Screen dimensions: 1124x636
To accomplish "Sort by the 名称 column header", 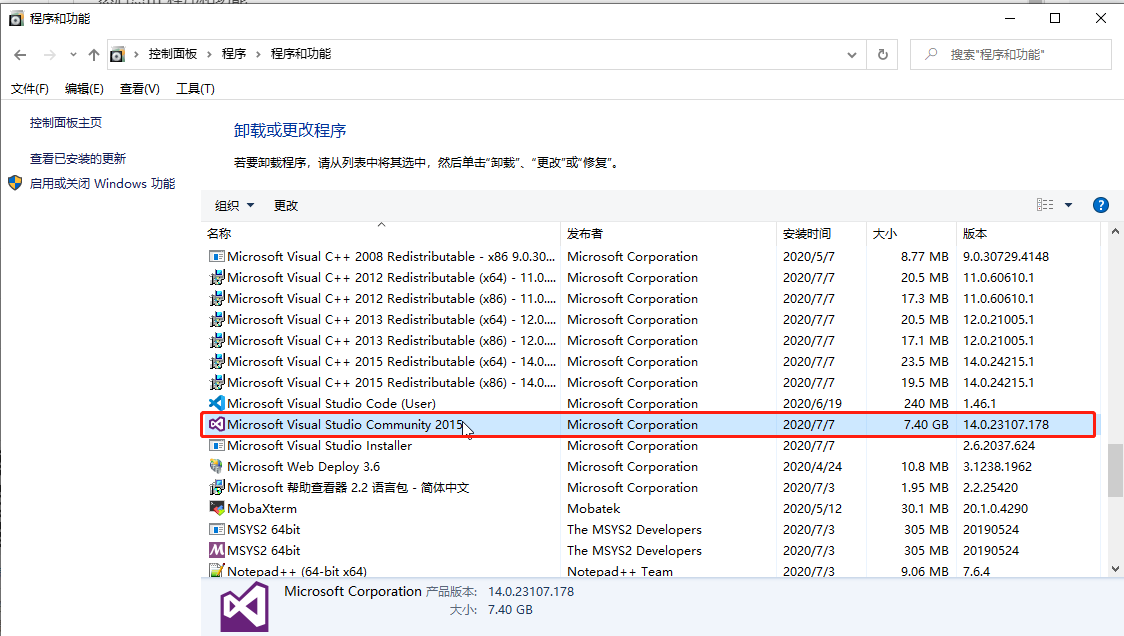I will [x=381, y=234].
